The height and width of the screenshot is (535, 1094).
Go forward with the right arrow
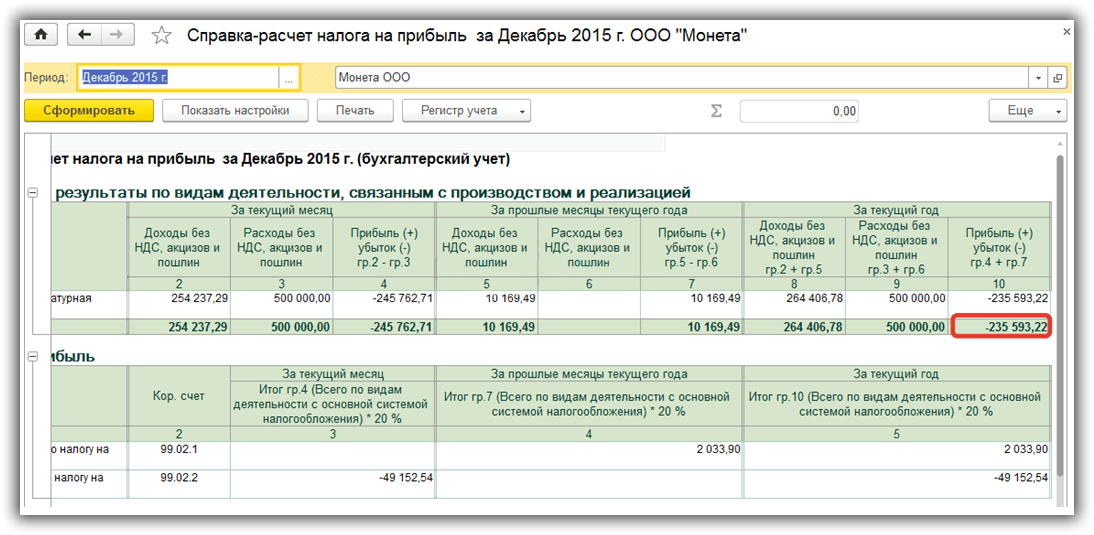coord(116,35)
